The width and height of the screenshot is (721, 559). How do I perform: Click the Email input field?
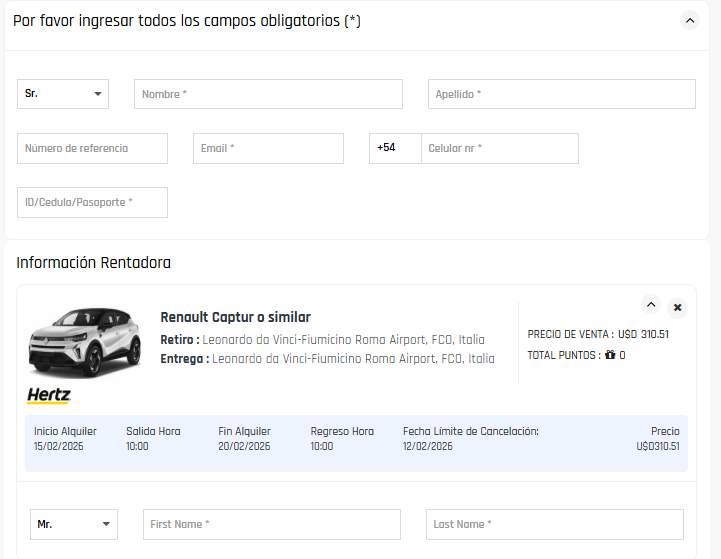point(268,148)
